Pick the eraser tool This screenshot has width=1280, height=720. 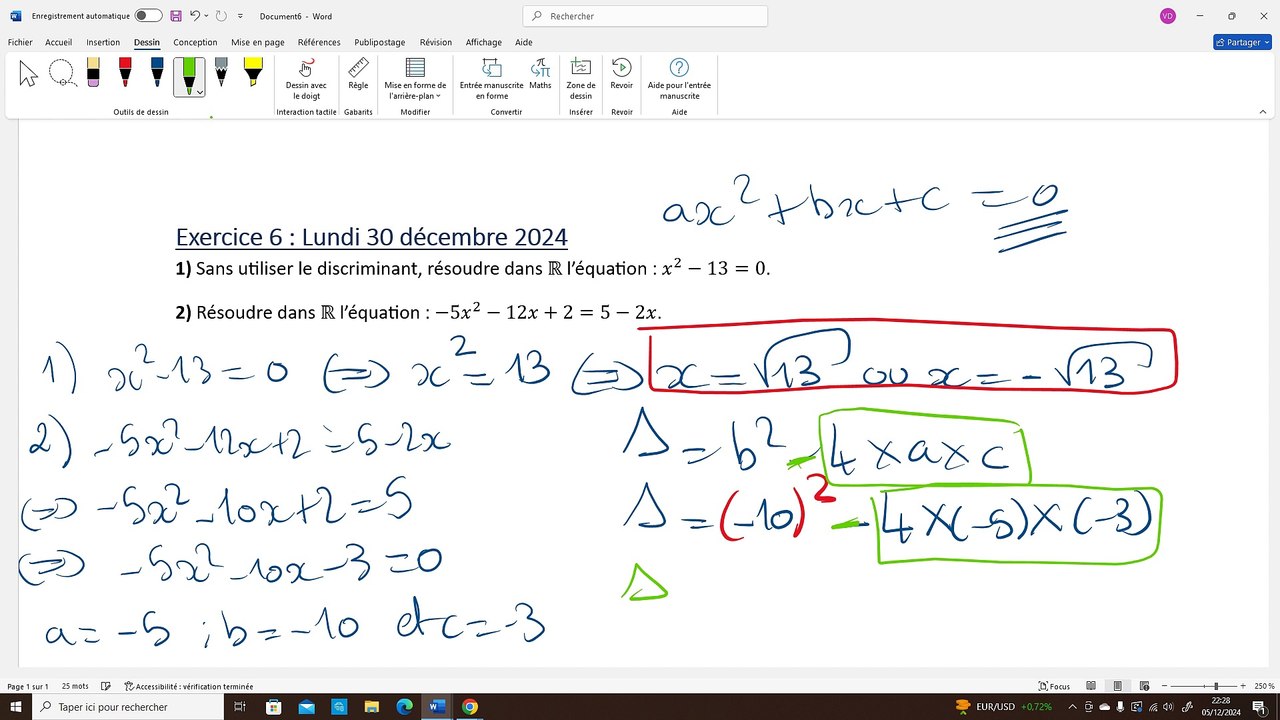[93, 73]
